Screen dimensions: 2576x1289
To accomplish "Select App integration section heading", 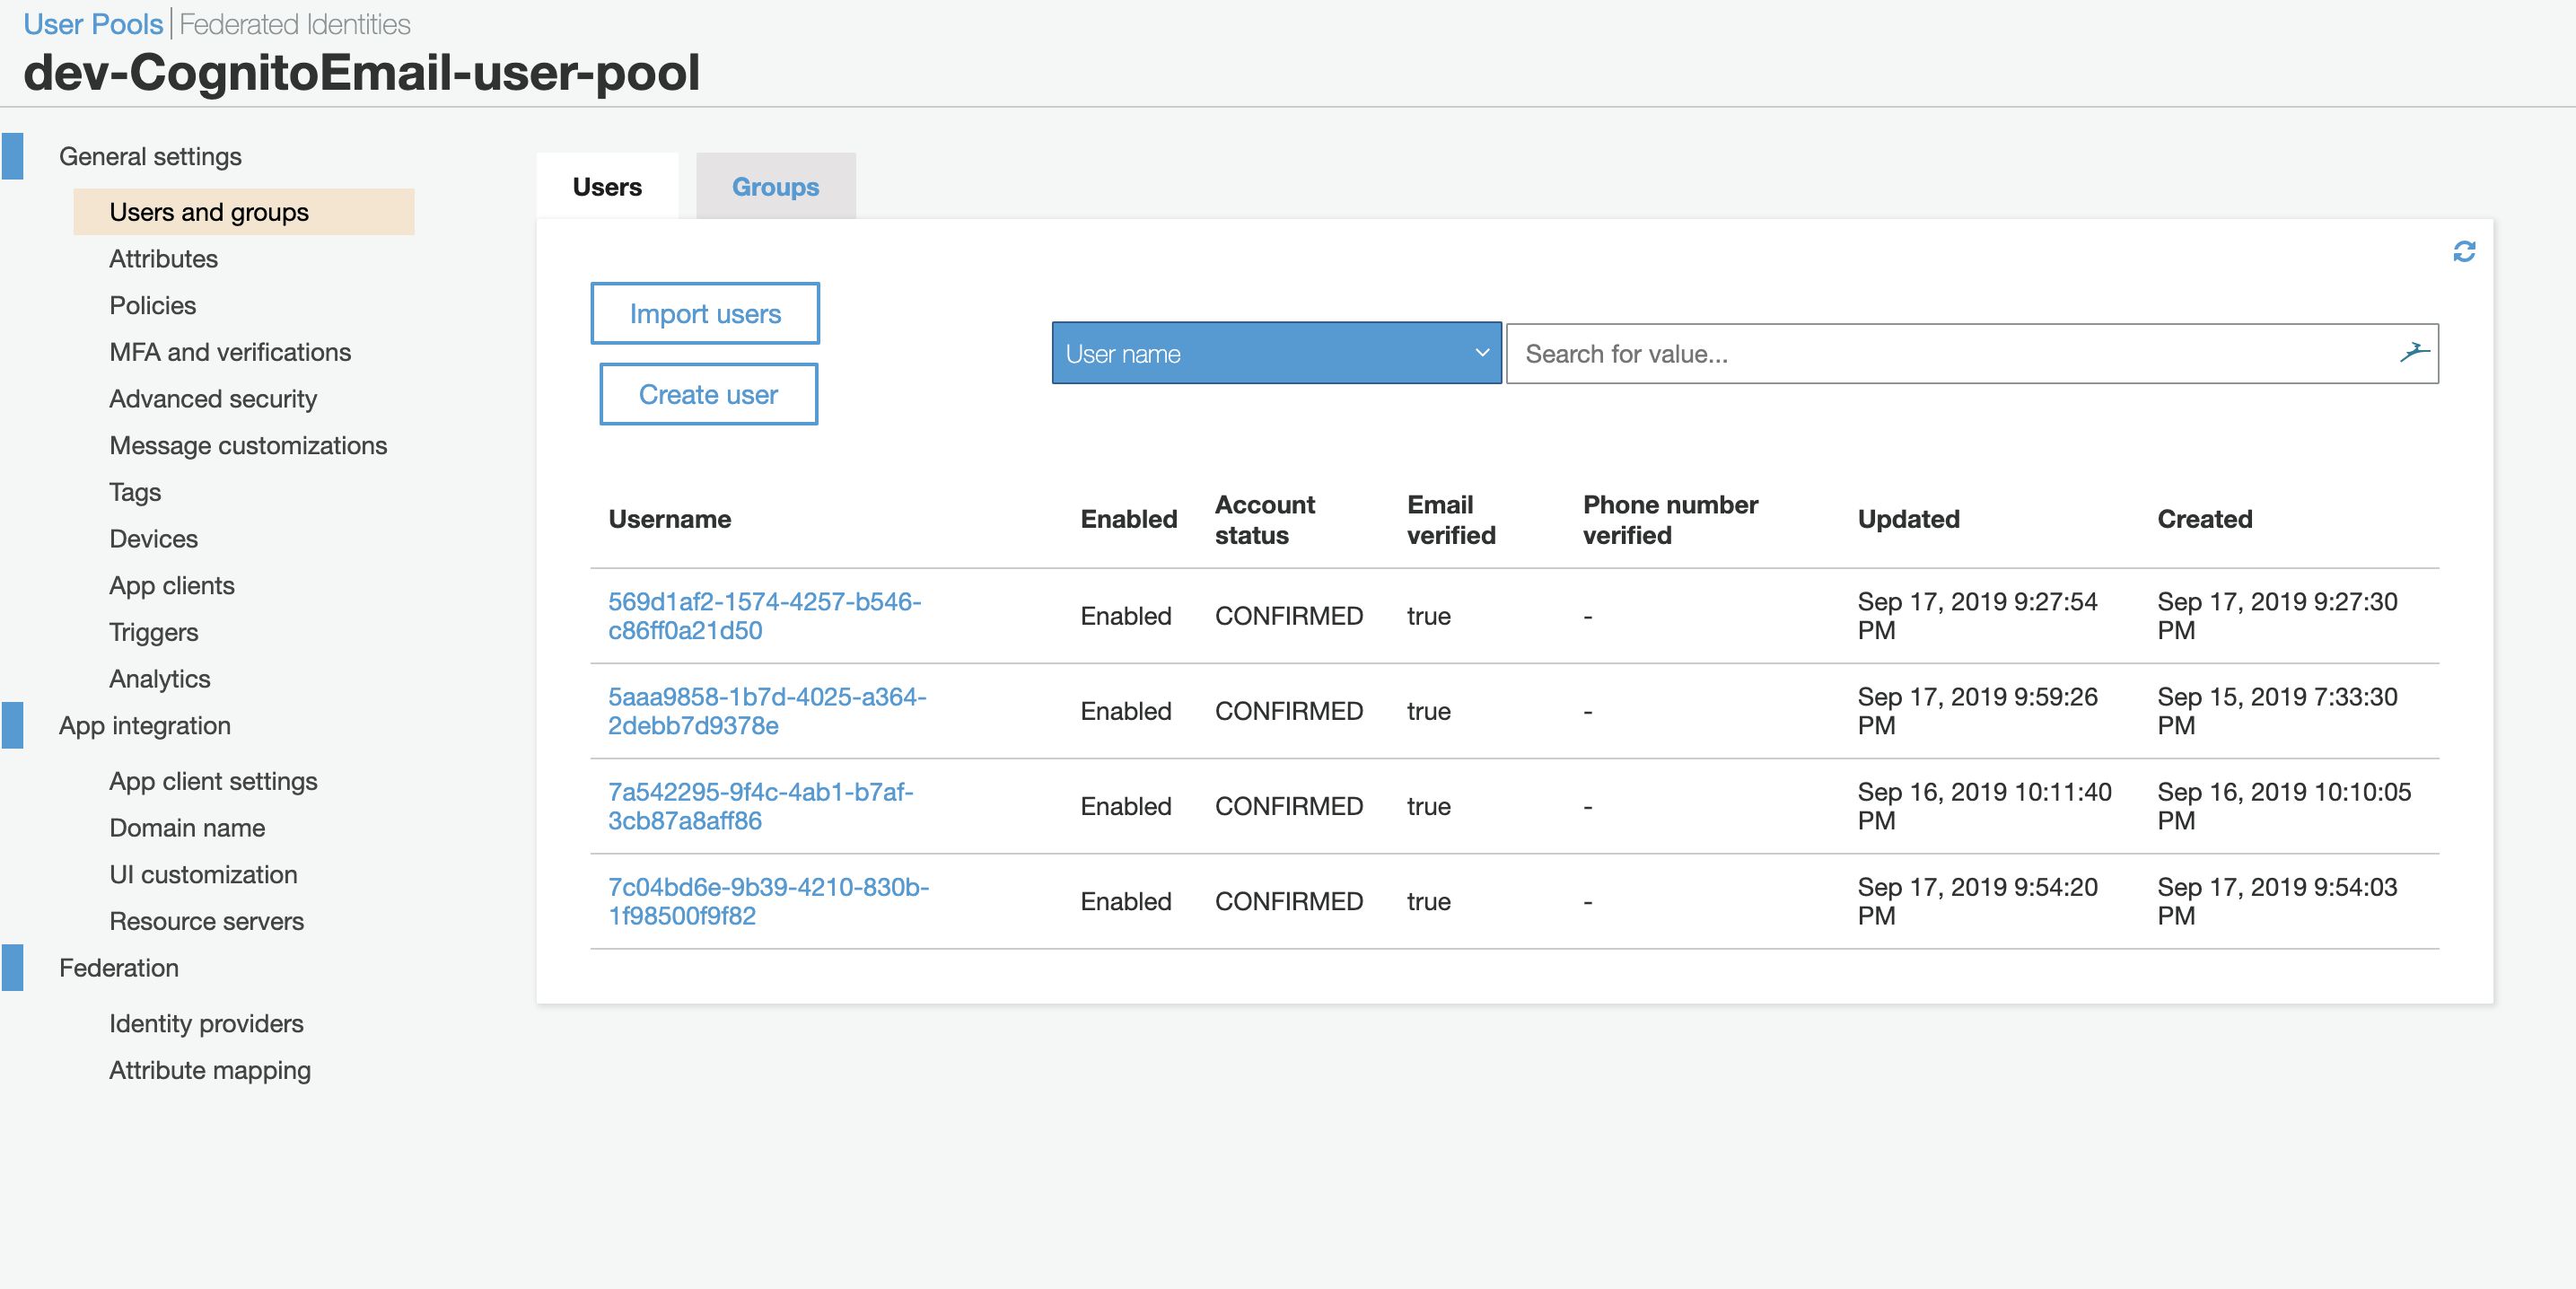I will click(145, 726).
